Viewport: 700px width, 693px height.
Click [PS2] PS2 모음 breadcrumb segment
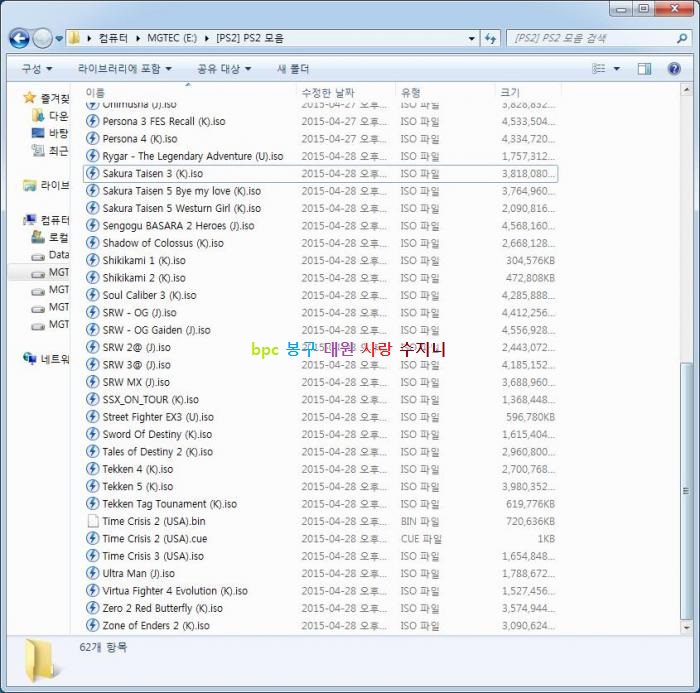[250, 38]
